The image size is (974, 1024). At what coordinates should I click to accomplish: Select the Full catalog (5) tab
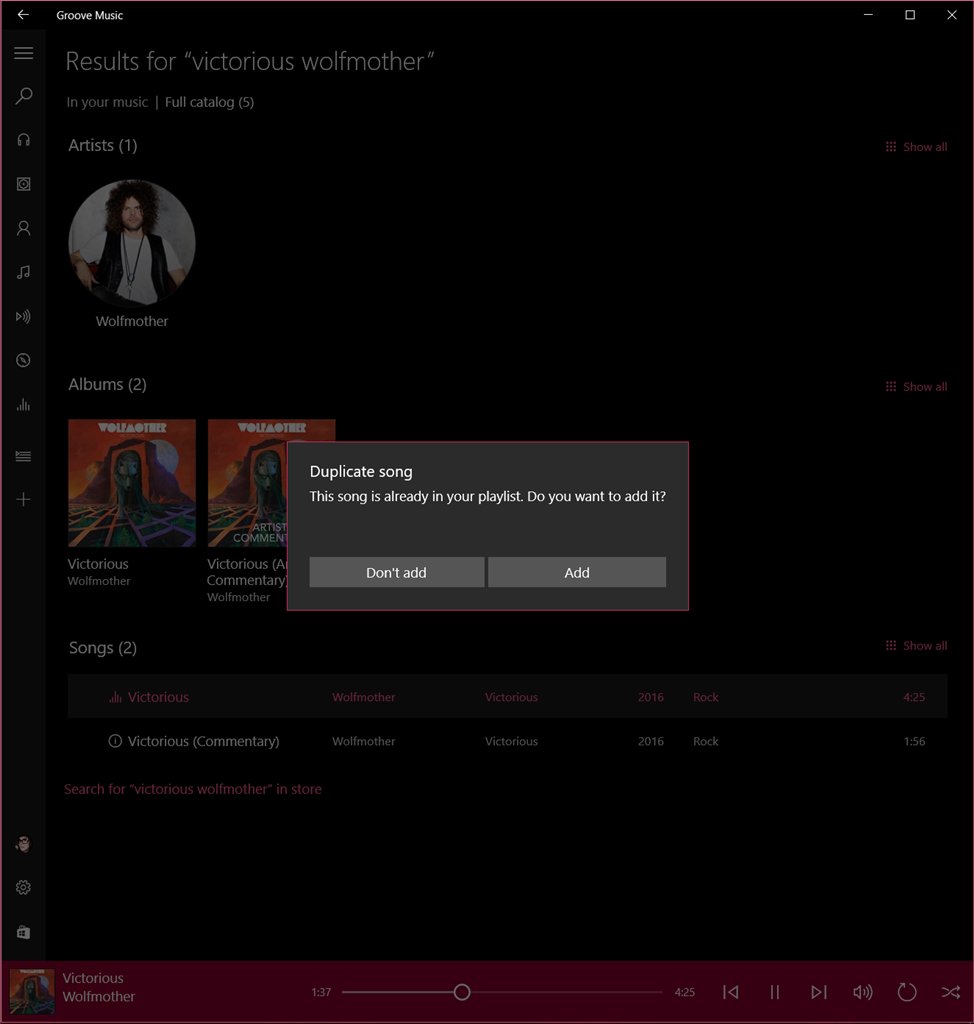point(209,102)
